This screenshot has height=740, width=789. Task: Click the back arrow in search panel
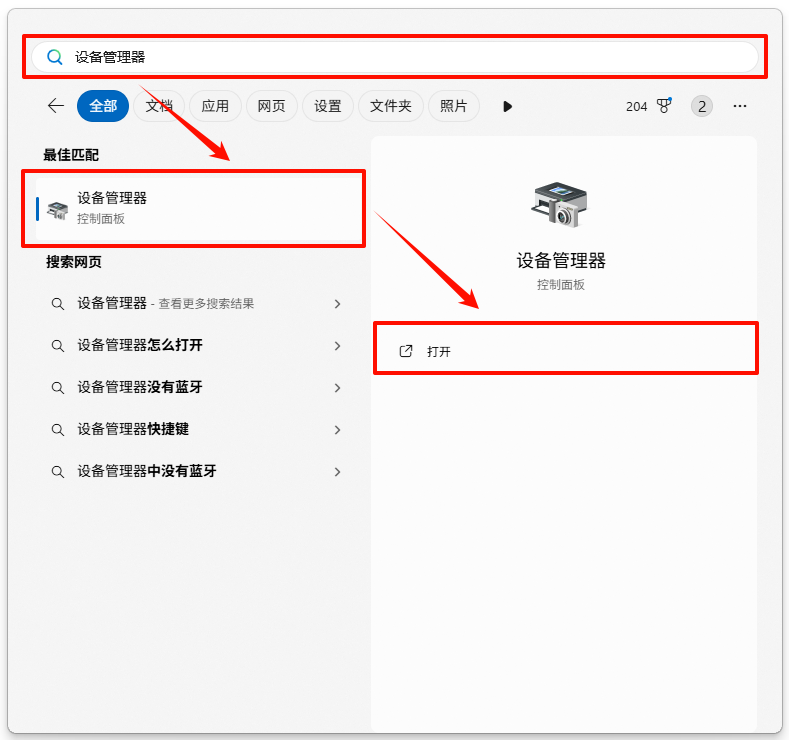pyautogui.click(x=56, y=106)
